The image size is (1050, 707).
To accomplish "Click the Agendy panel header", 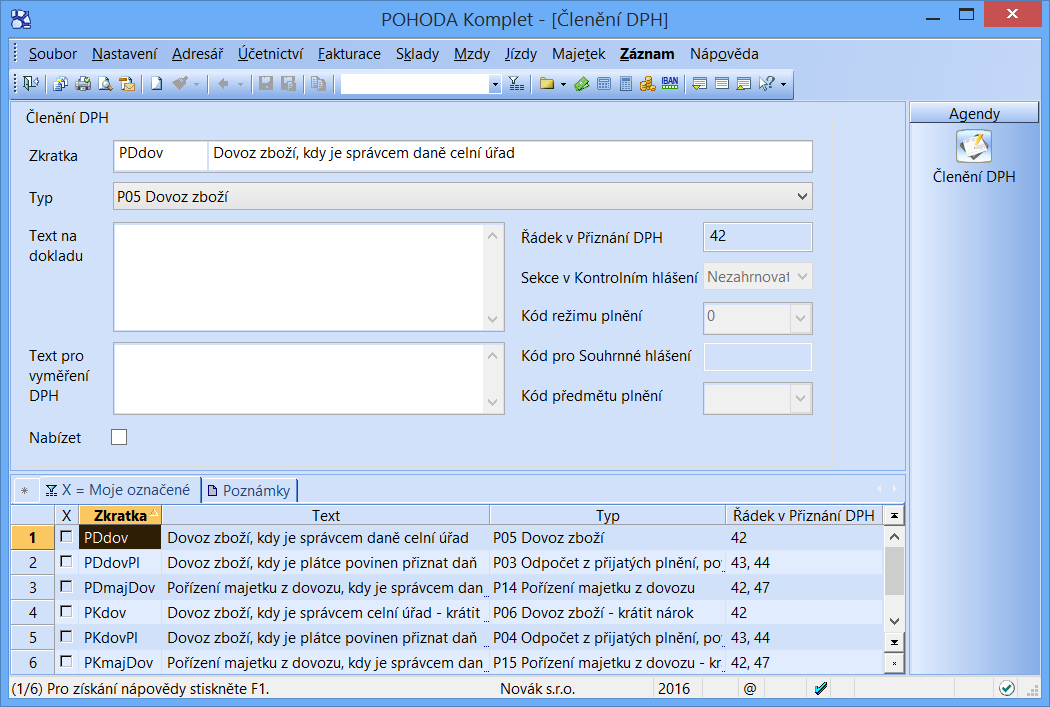I will coord(974,113).
